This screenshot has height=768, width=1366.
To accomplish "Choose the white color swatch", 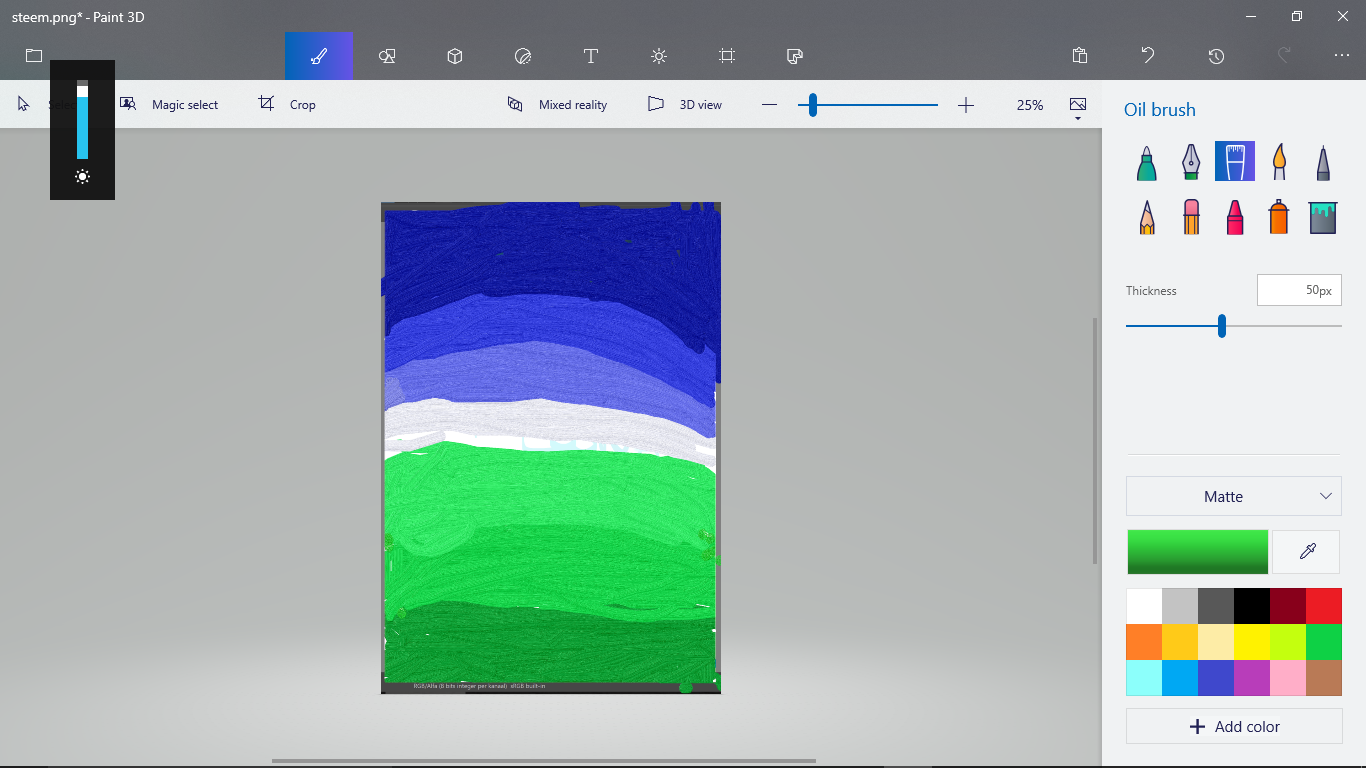I will coord(1144,606).
